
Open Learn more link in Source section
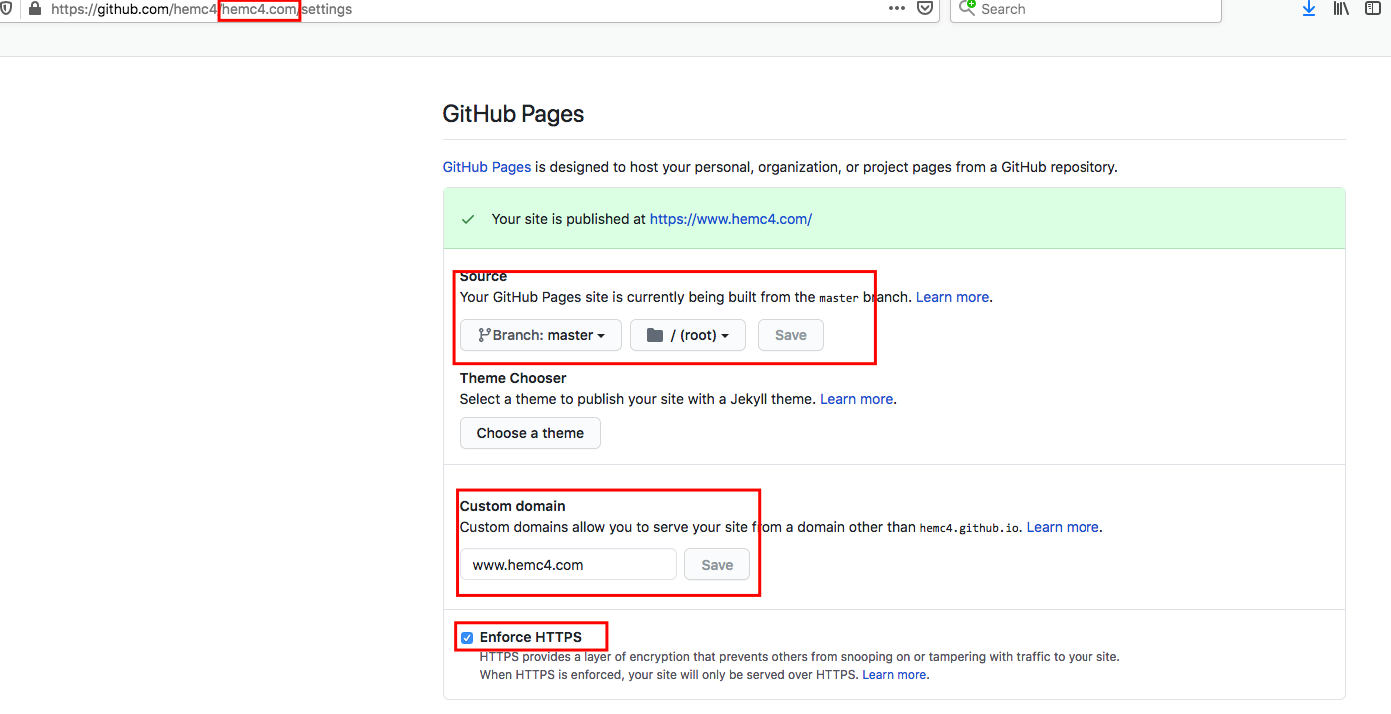point(953,297)
